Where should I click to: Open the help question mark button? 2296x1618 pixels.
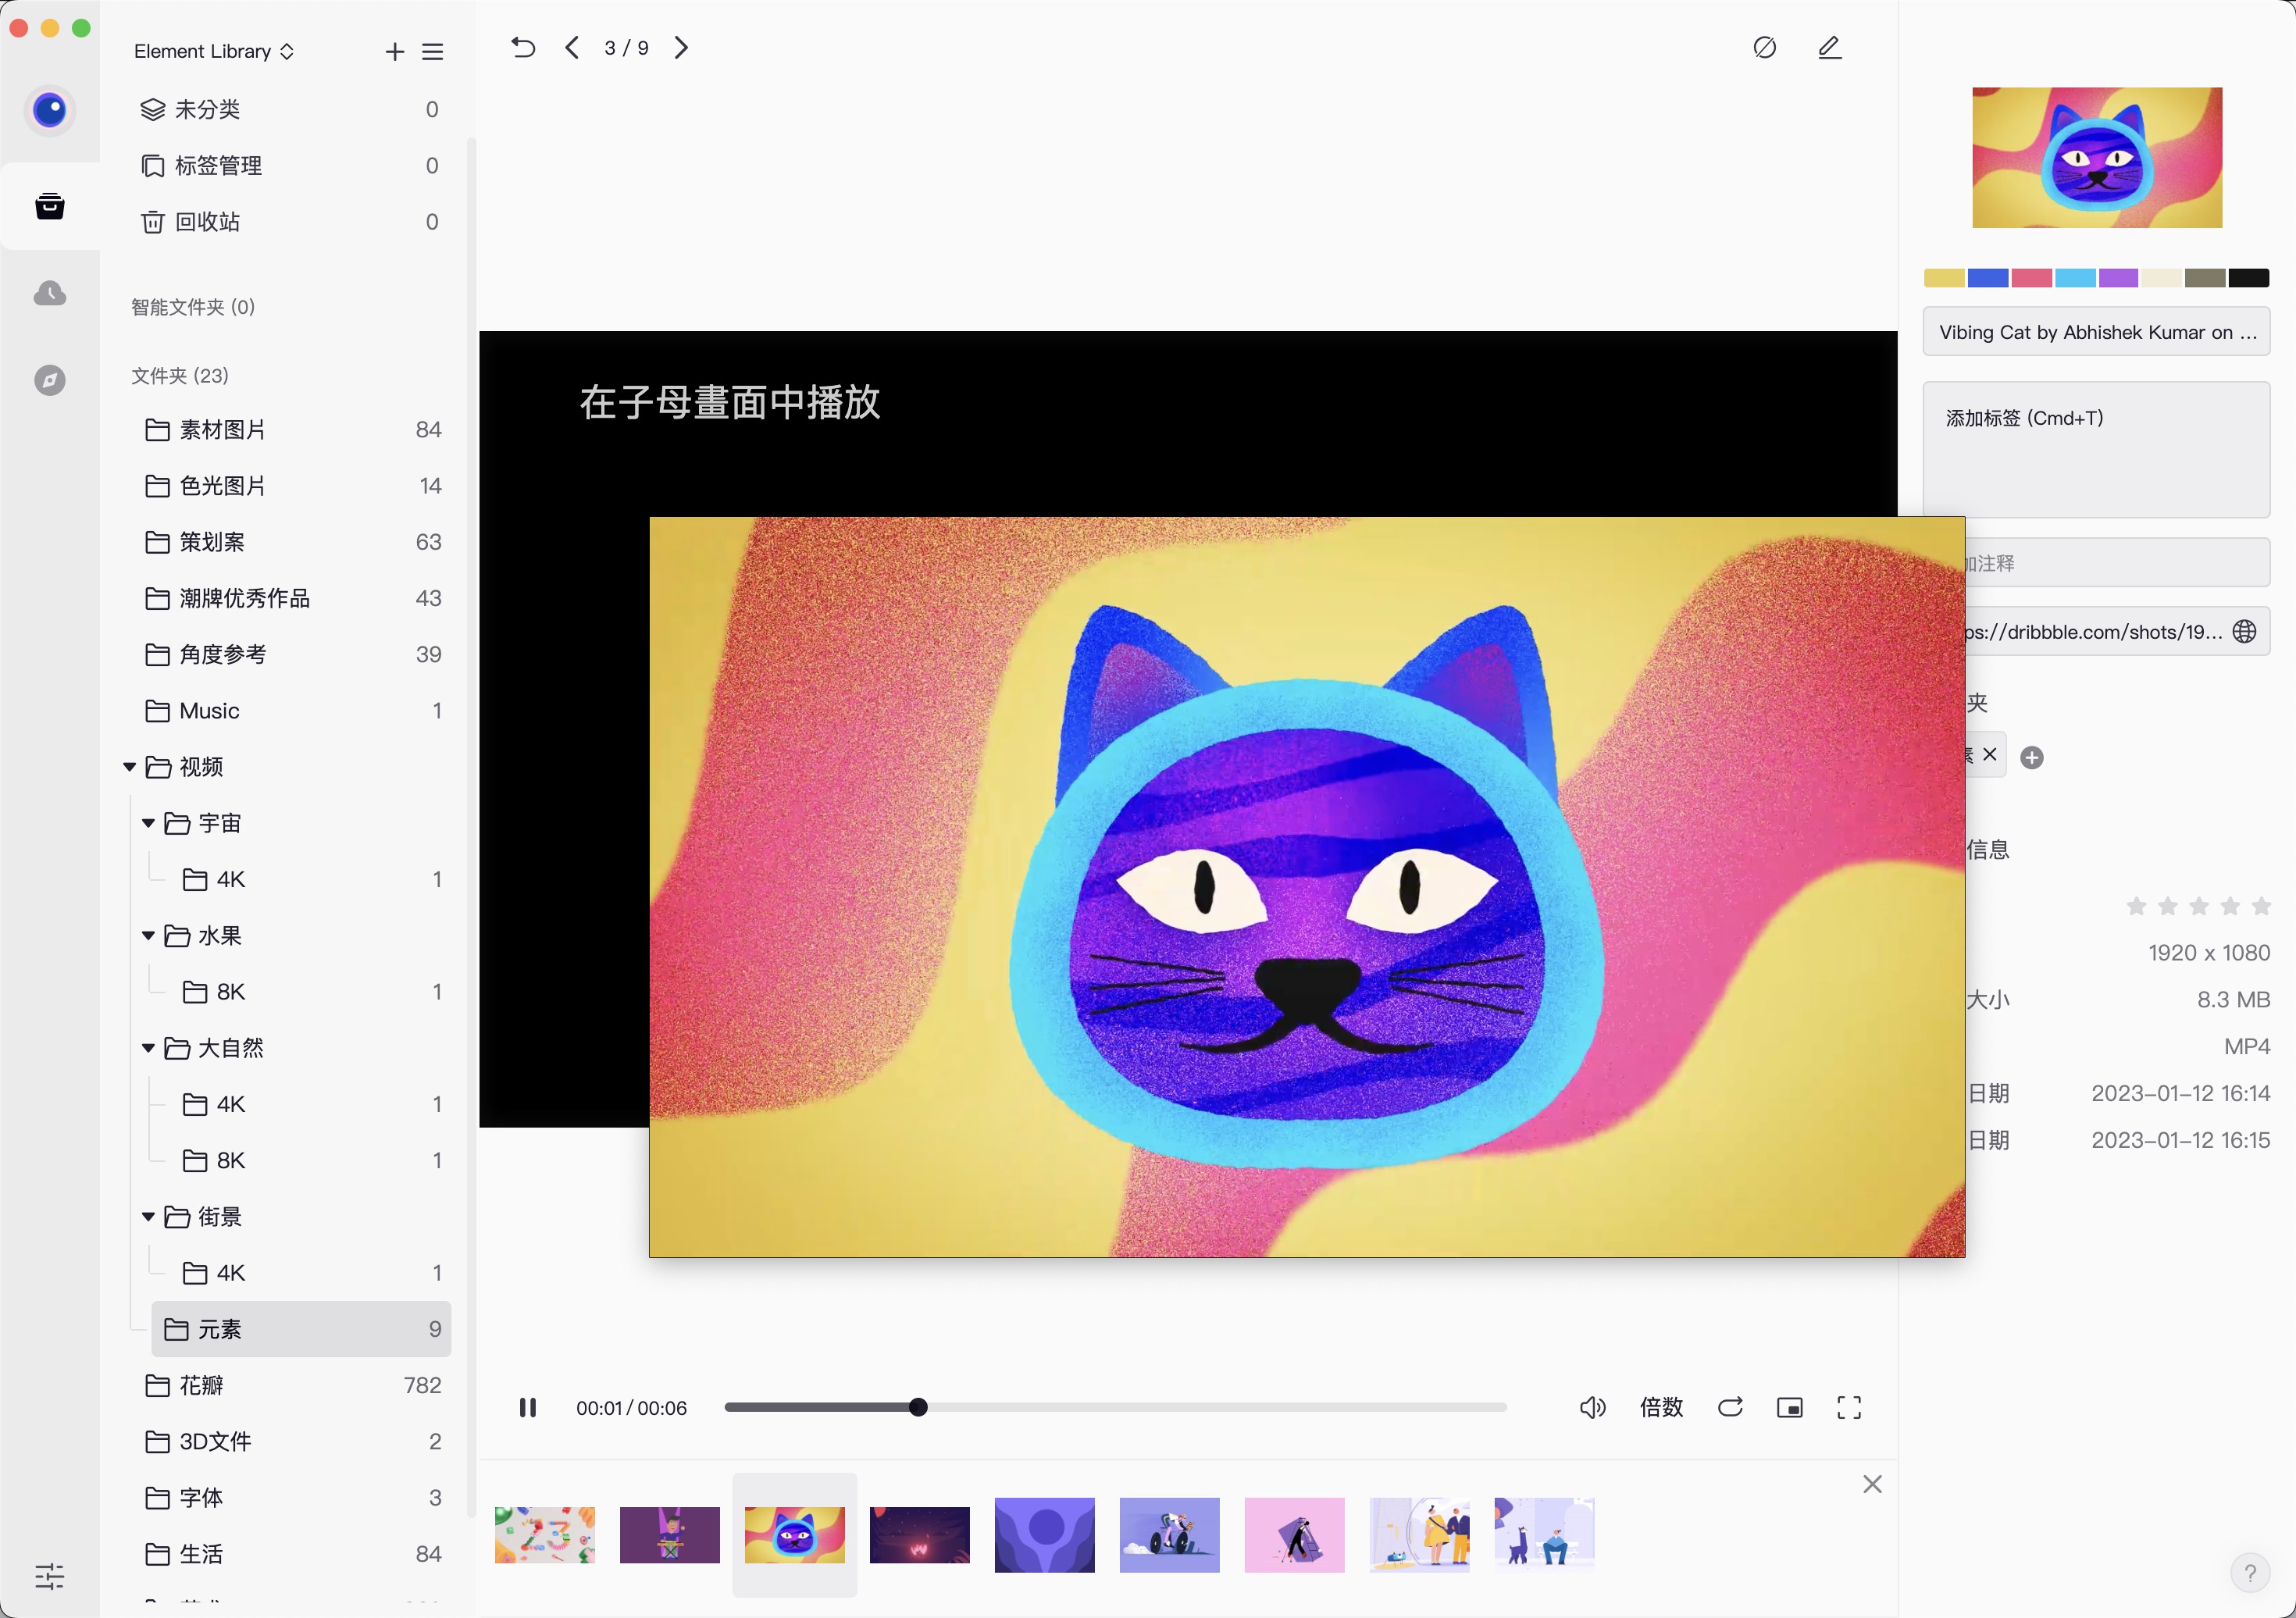click(x=2250, y=1572)
